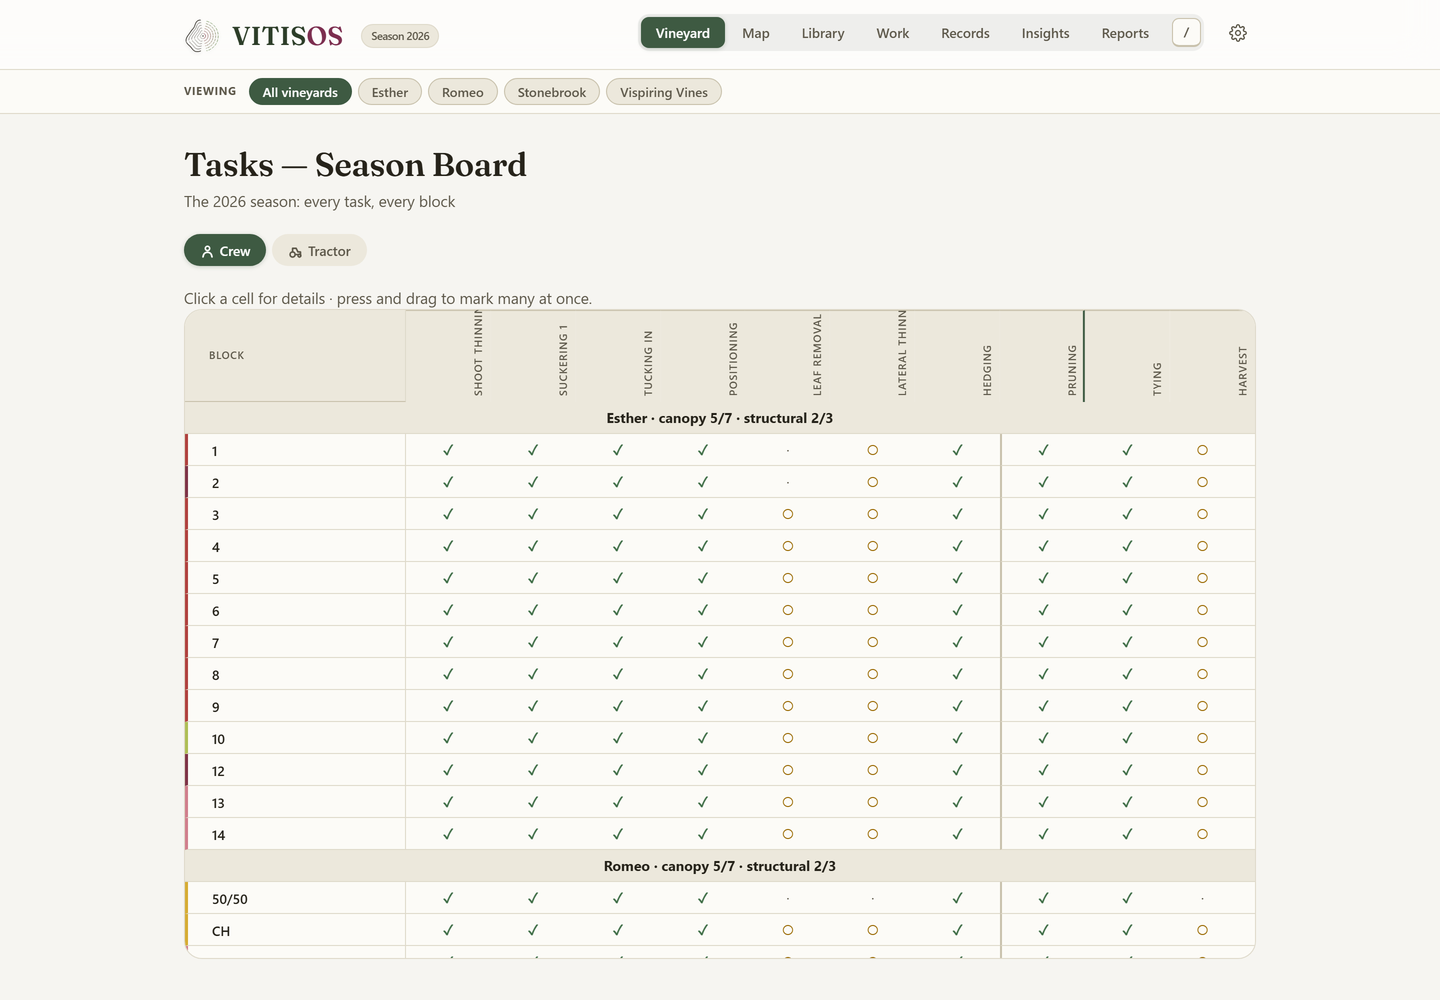1440x1000 pixels.
Task: Filter by All vineyards
Action: [300, 92]
